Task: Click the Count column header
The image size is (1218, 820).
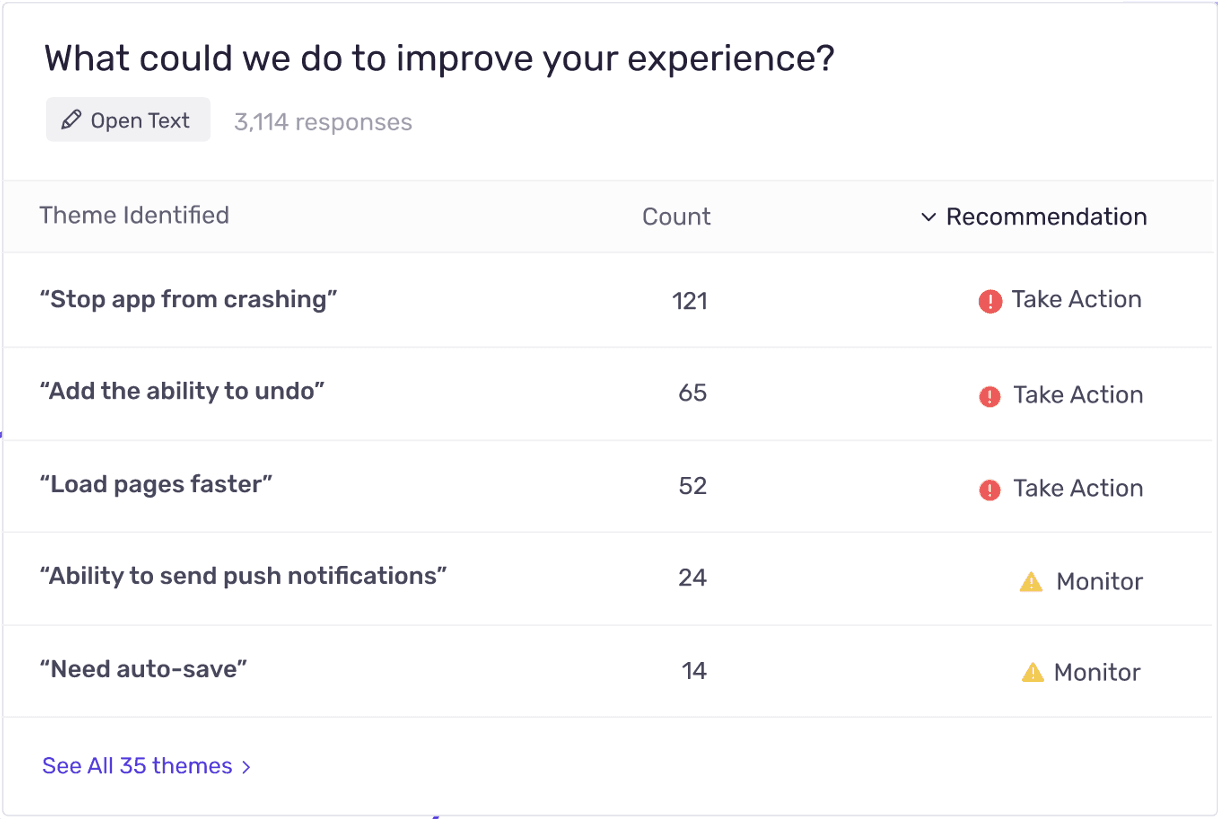Action: pos(676,216)
